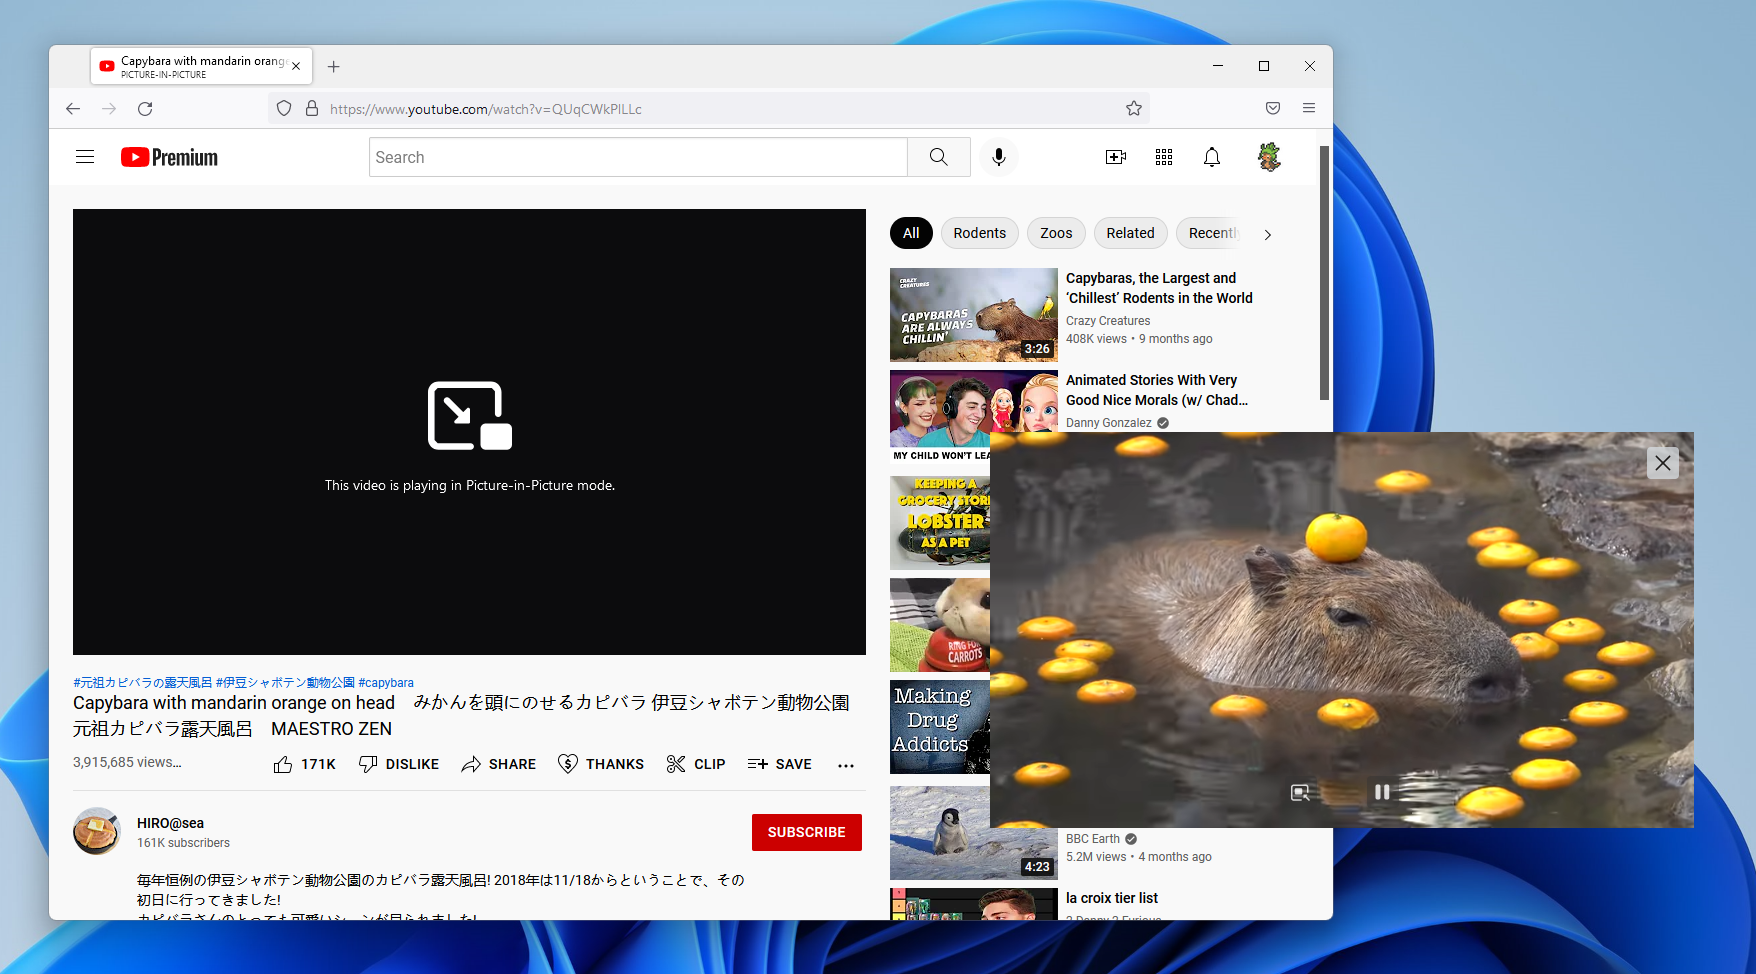Image resolution: width=1756 pixels, height=974 pixels.
Task: Open the Capybaras Are Always Chillin thumbnail
Action: 974,315
